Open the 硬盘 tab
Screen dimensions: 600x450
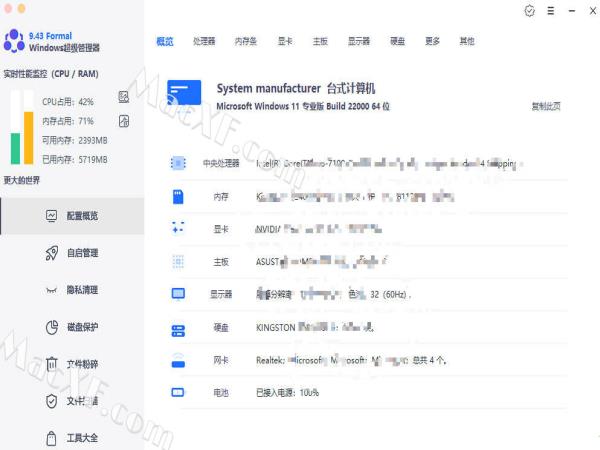click(x=398, y=41)
